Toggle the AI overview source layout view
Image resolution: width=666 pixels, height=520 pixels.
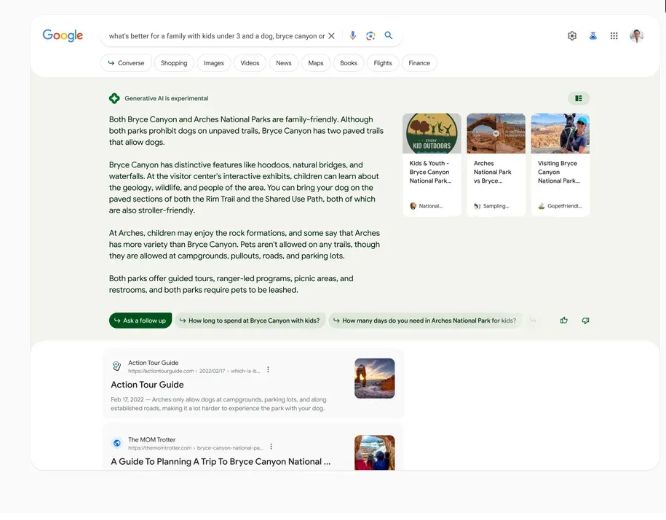(x=578, y=98)
